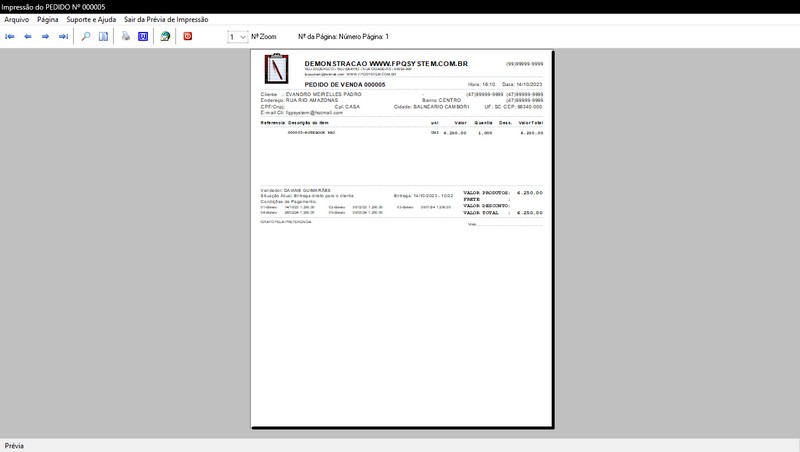Click the UF: SC CEP: 88340-000 text

(513, 107)
